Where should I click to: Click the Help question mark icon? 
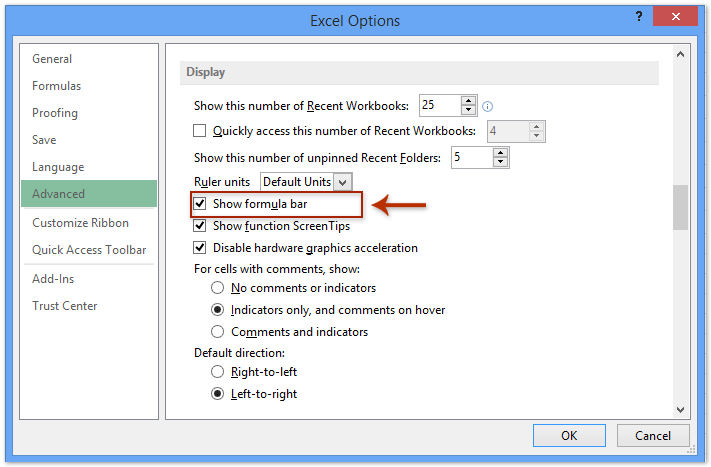[638, 18]
